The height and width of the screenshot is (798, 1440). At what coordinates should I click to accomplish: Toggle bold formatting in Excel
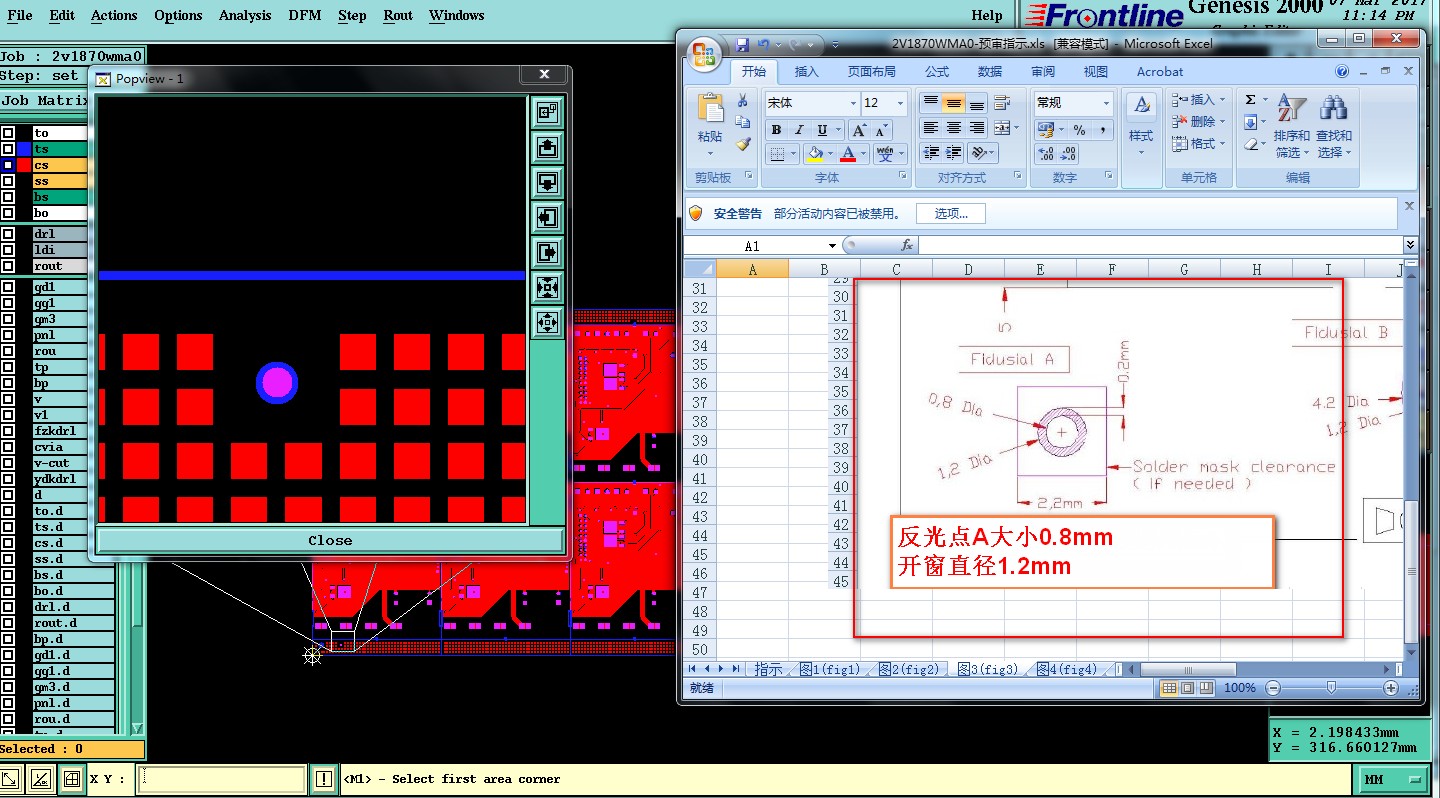(x=776, y=130)
